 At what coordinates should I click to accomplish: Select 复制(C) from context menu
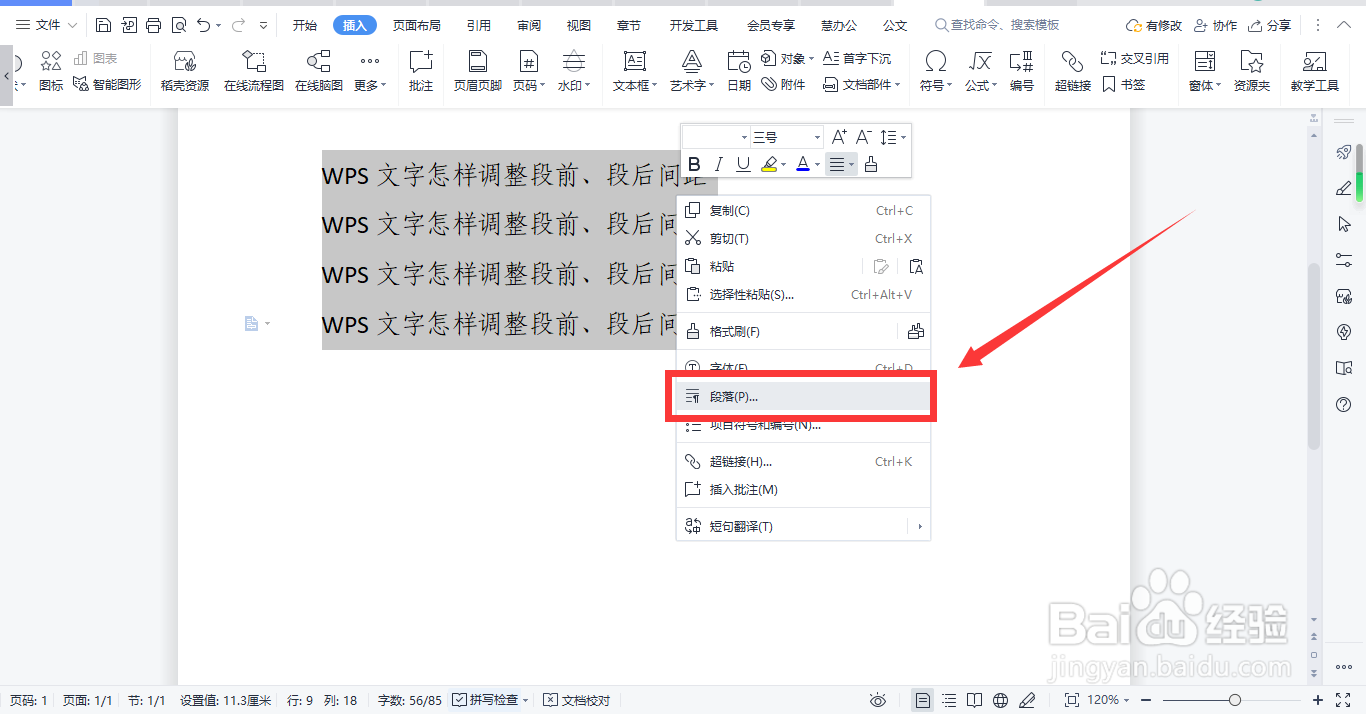(x=804, y=211)
